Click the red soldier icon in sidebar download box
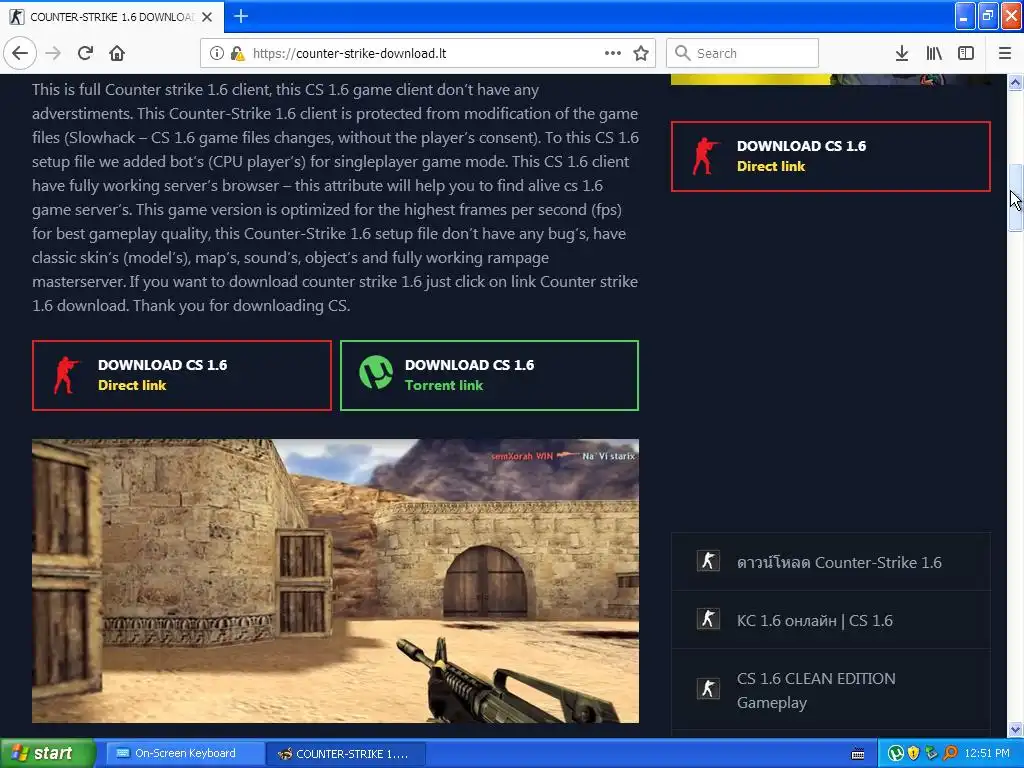Screen dimensions: 1024x768 (x=705, y=156)
